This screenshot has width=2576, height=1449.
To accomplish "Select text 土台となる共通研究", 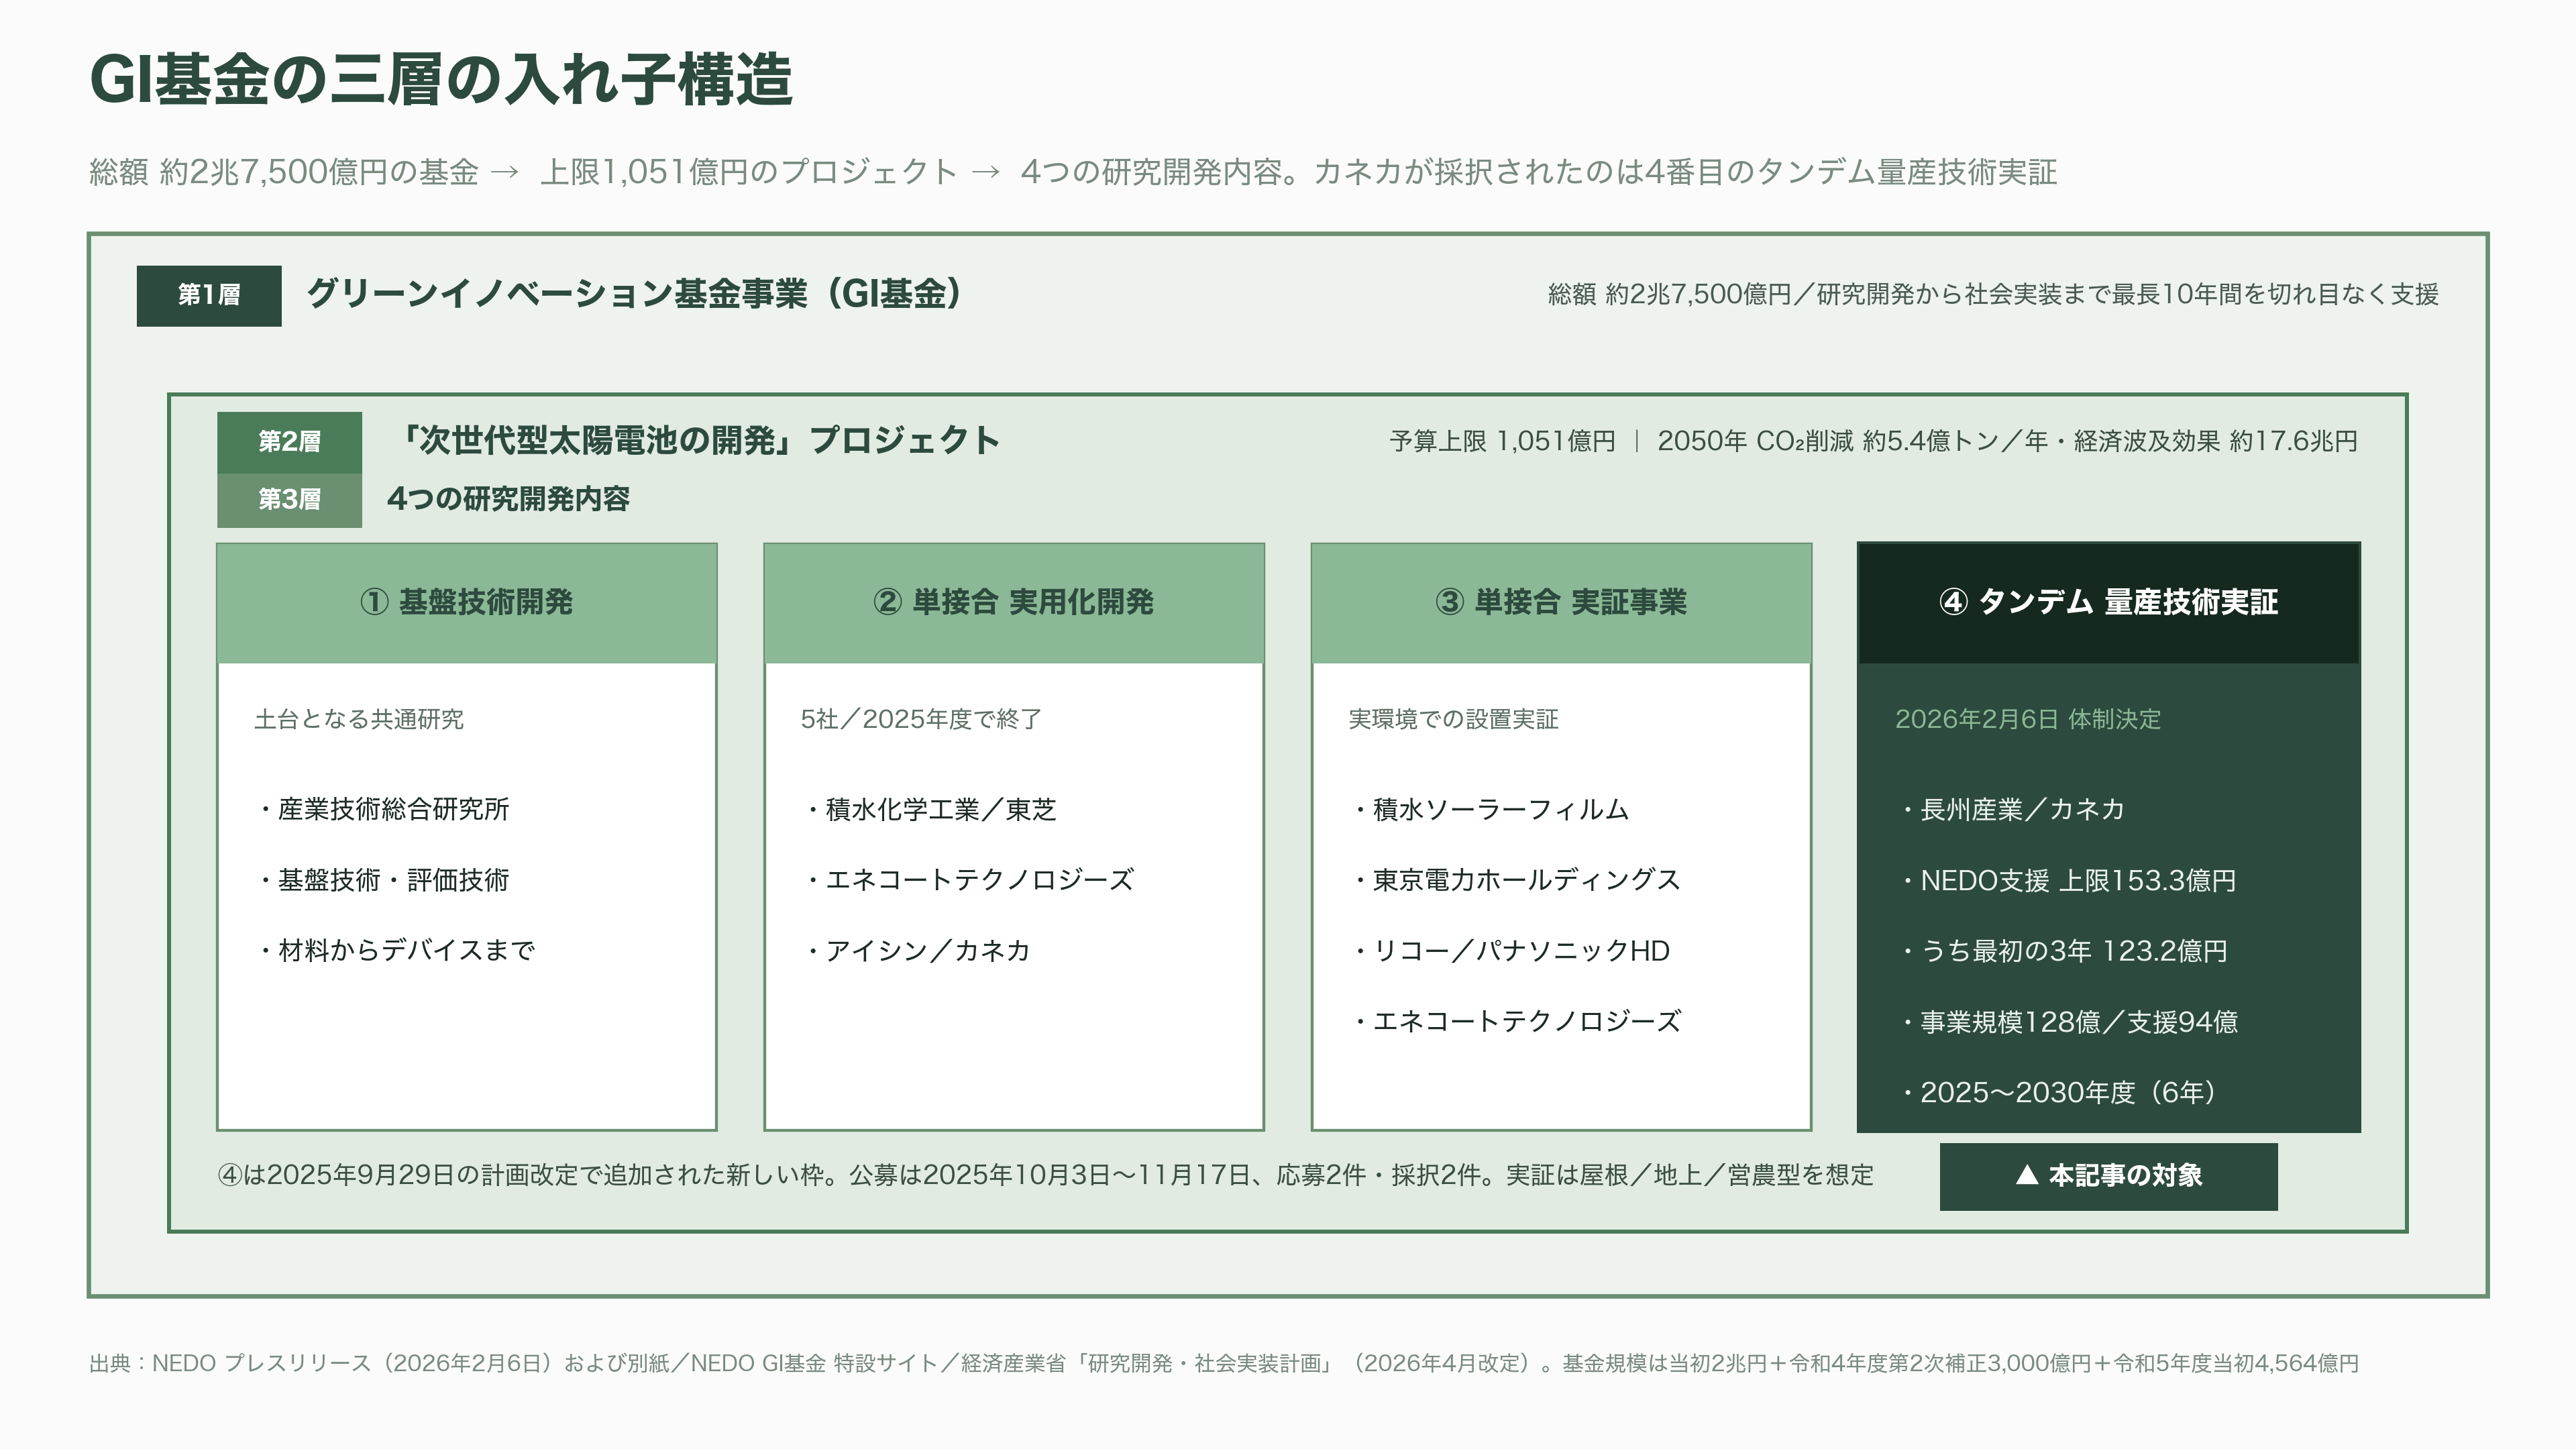I will pyautogui.click(x=358, y=719).
